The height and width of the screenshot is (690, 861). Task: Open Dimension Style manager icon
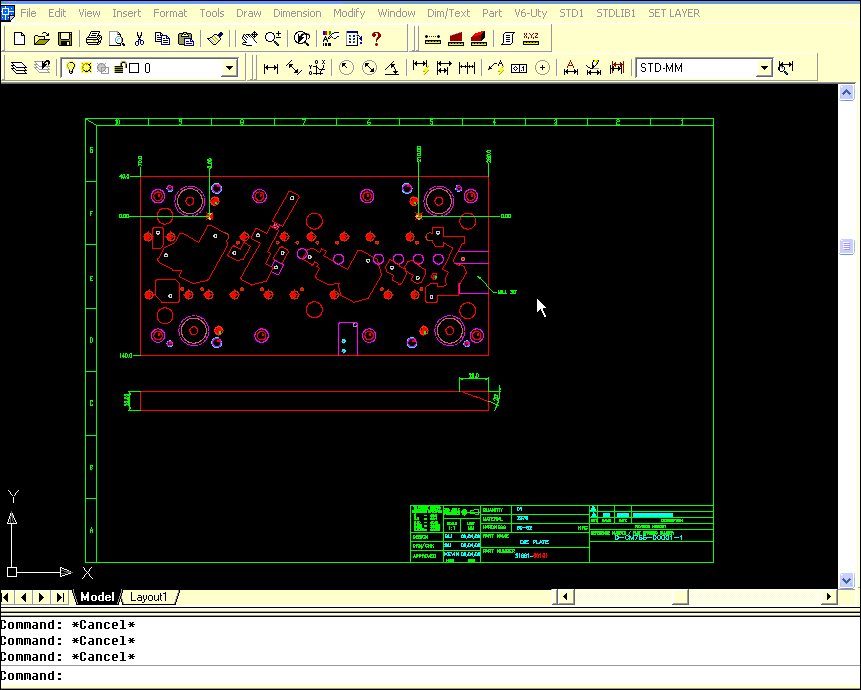pos(786,68)
